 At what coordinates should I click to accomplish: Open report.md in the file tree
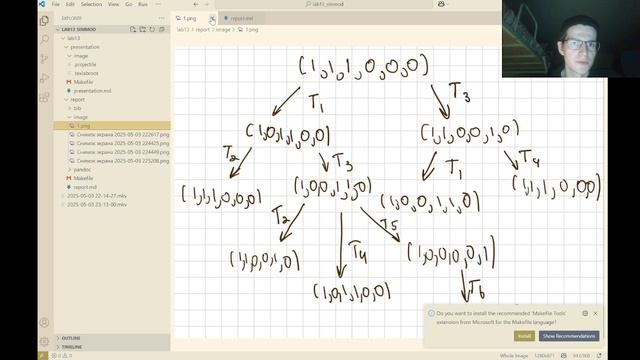[x=112, y=187]
